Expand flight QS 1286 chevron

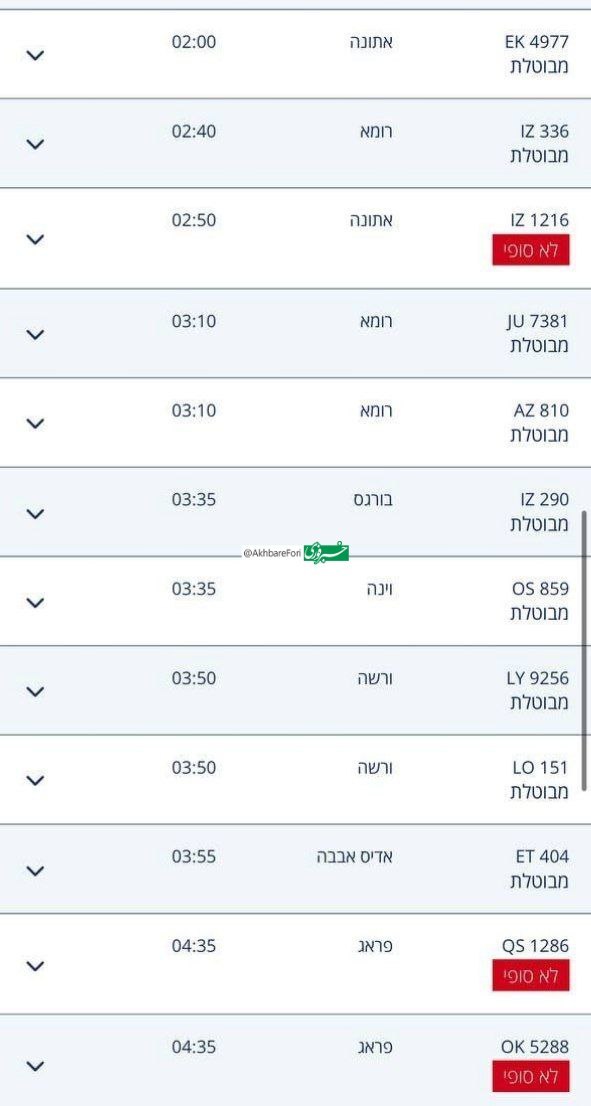tap(35, 966)
